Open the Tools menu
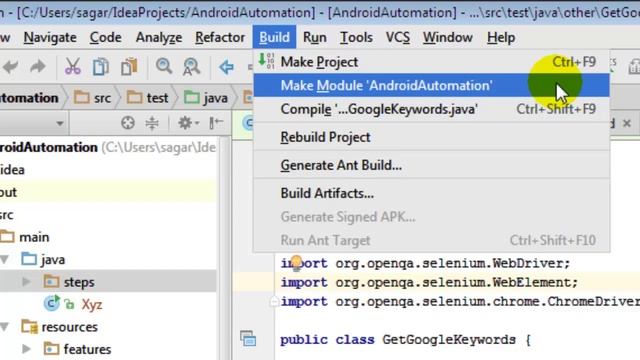Viewport: 640px width, 360px height. 356,38
